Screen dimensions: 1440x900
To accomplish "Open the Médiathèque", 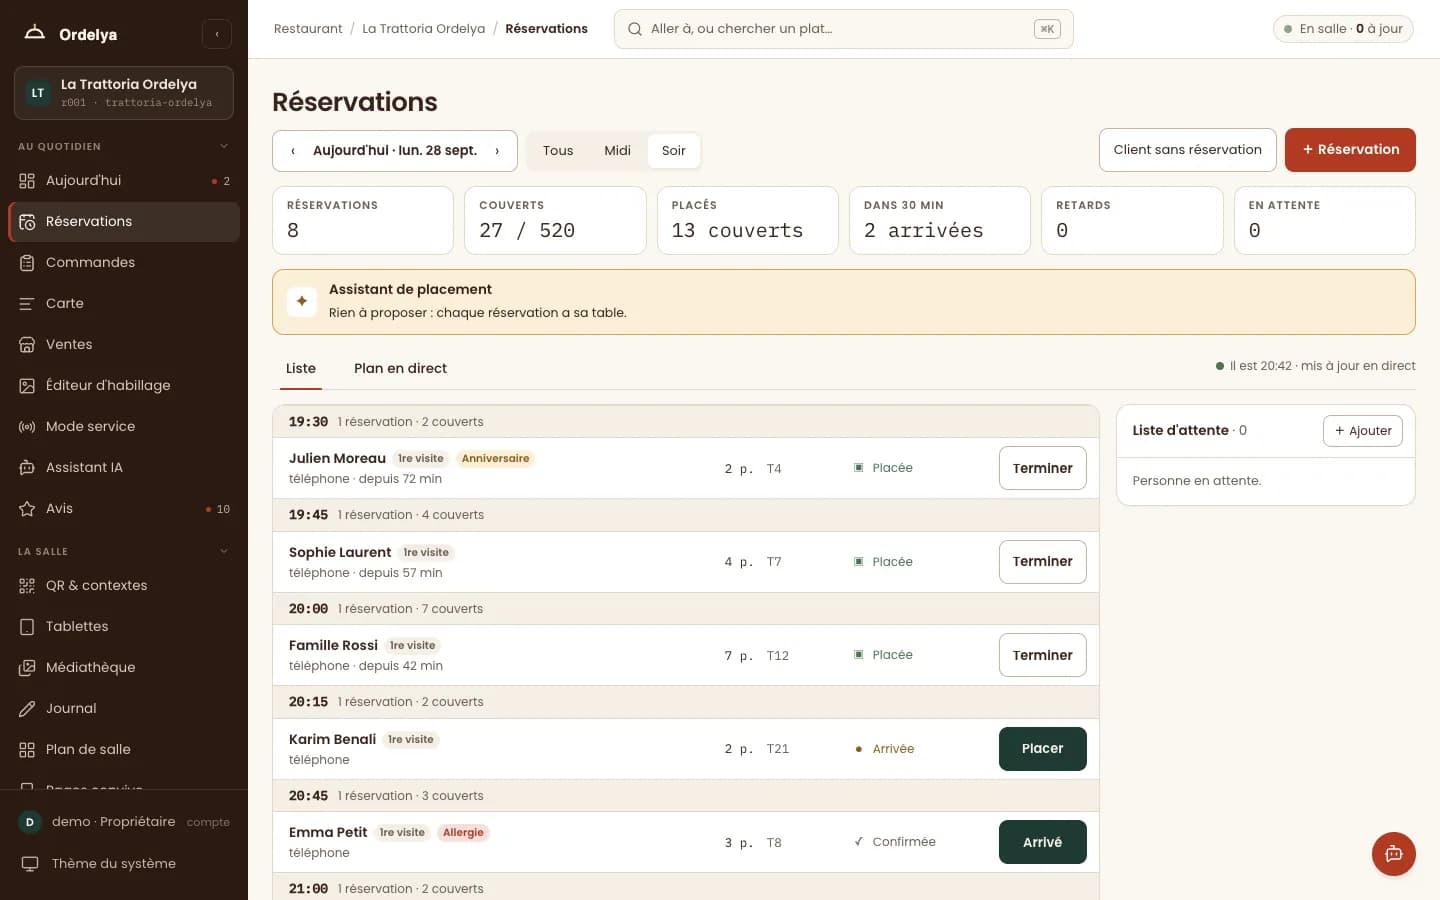I will 124,667.
